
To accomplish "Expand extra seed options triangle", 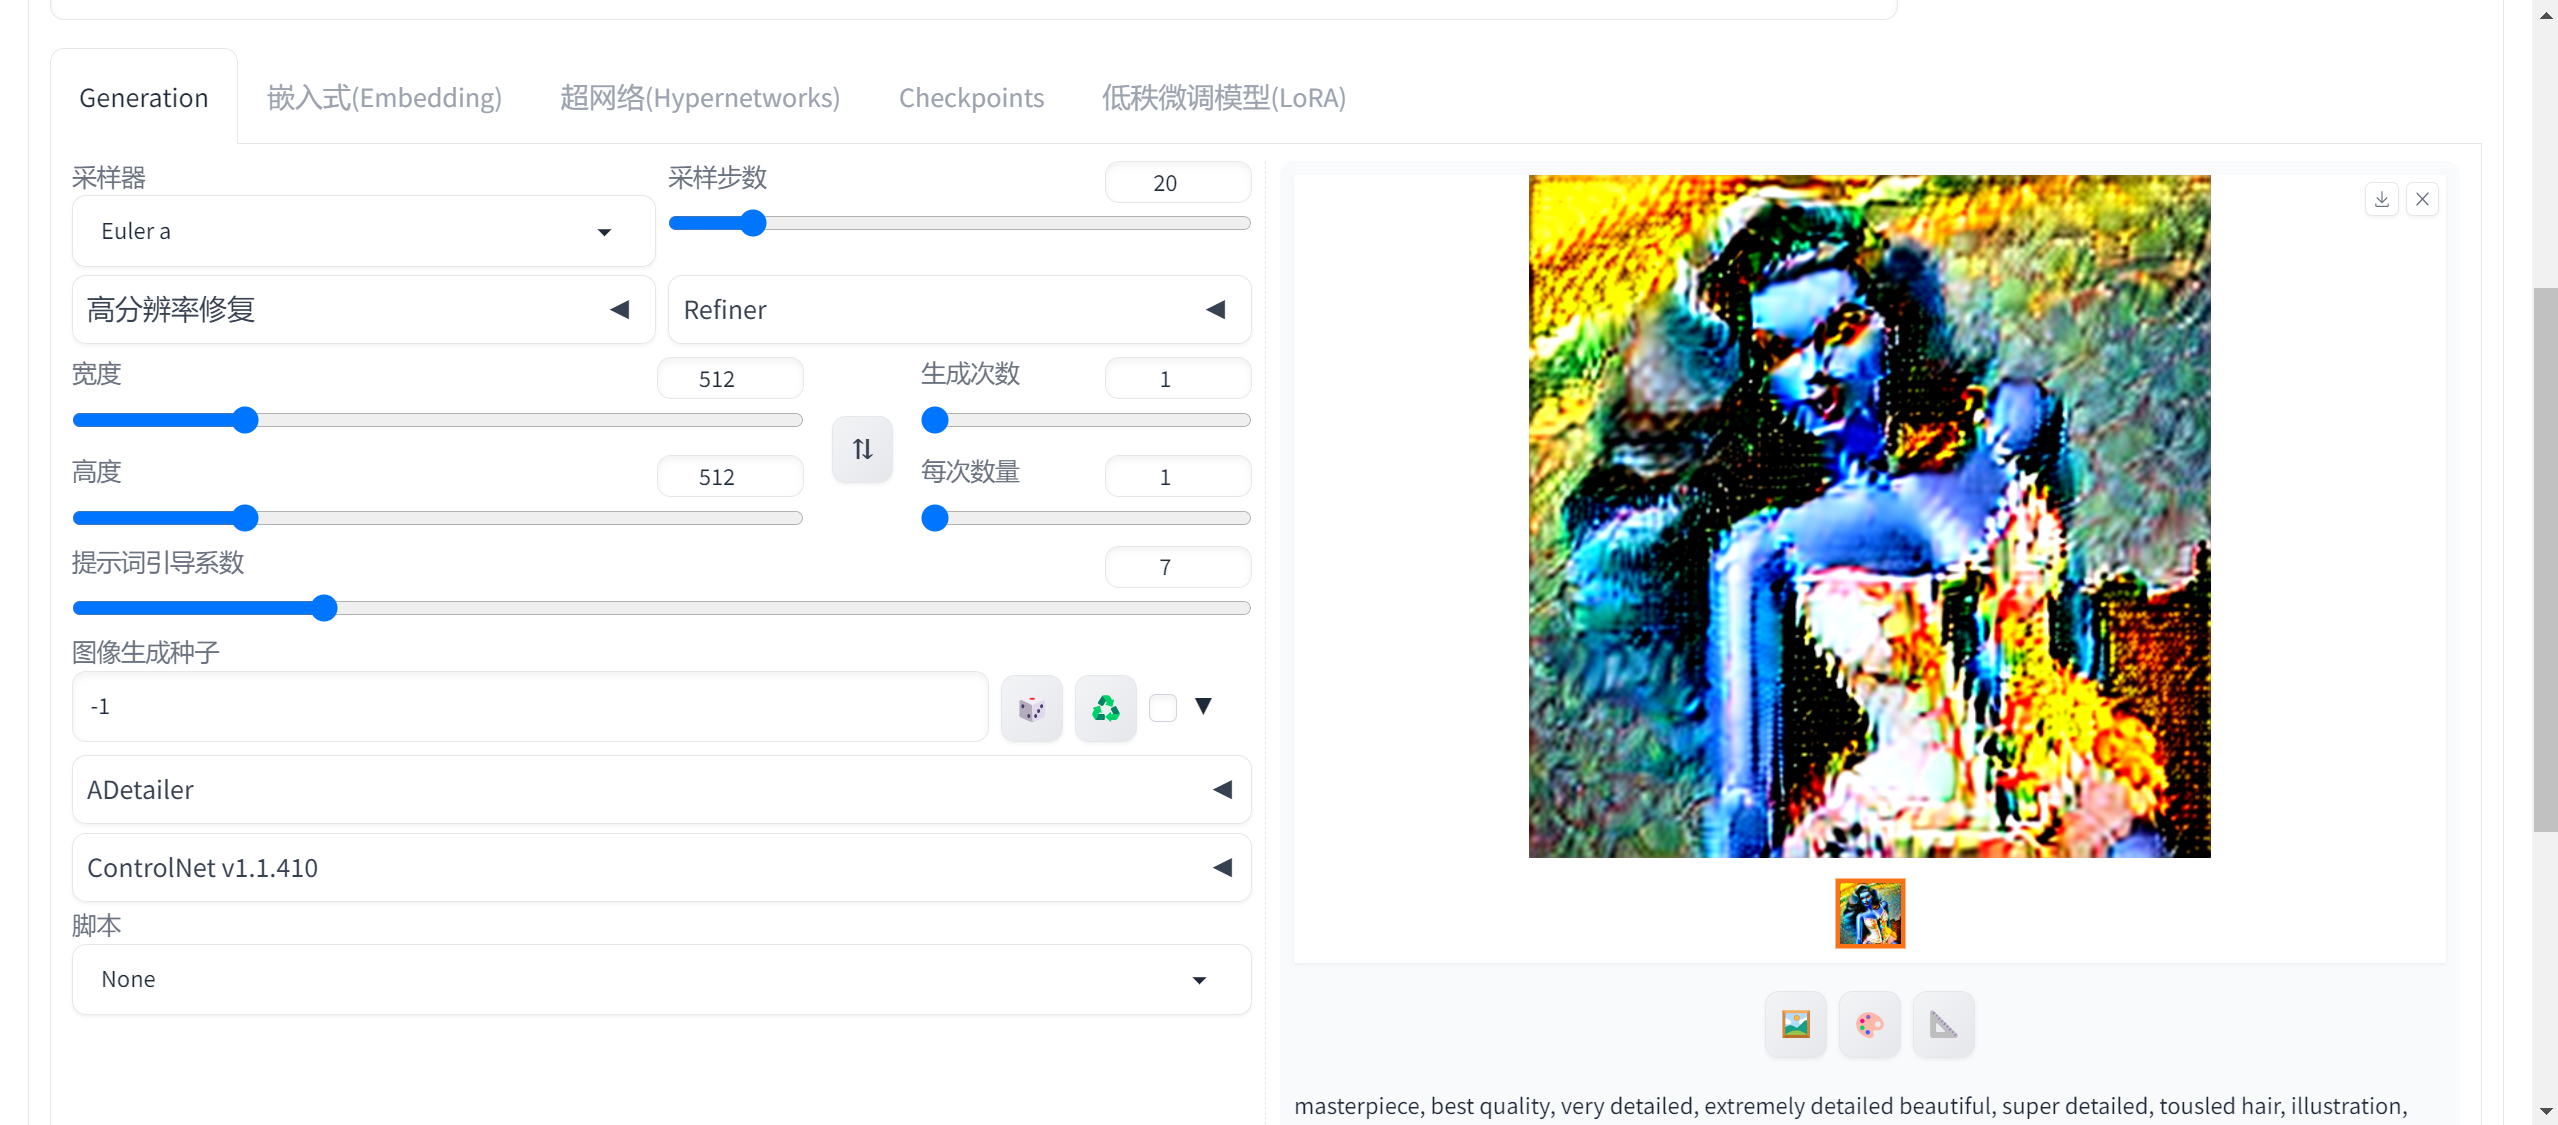I will point(1204,706).
